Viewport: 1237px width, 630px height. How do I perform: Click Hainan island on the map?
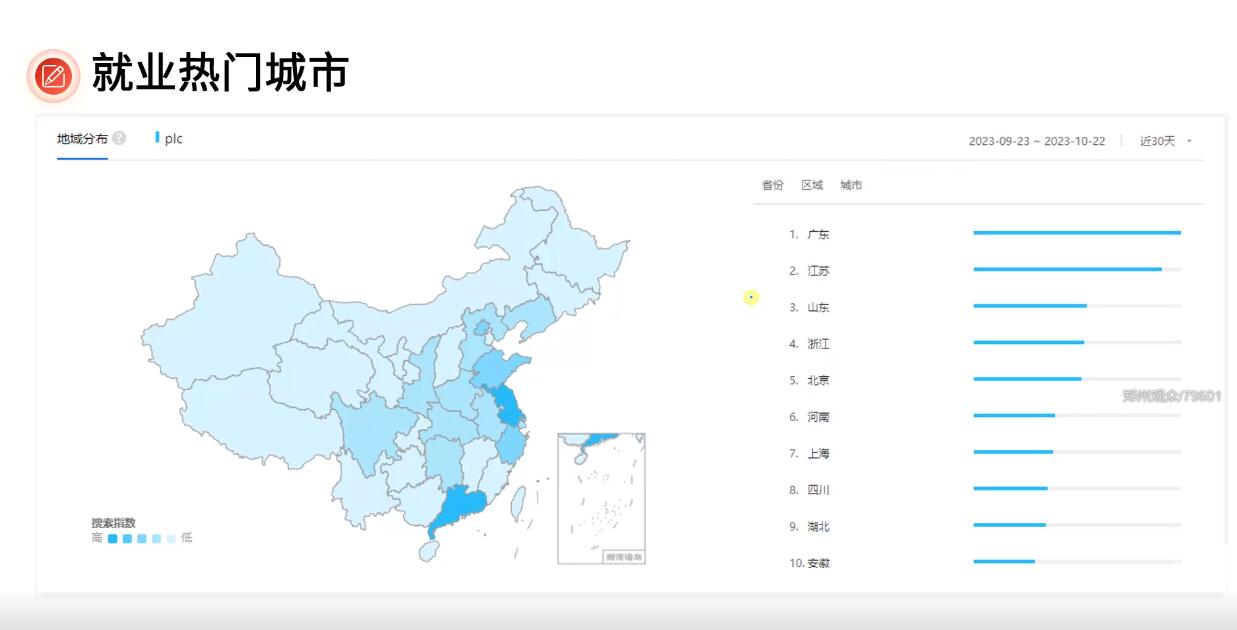[x=427, y=550]
